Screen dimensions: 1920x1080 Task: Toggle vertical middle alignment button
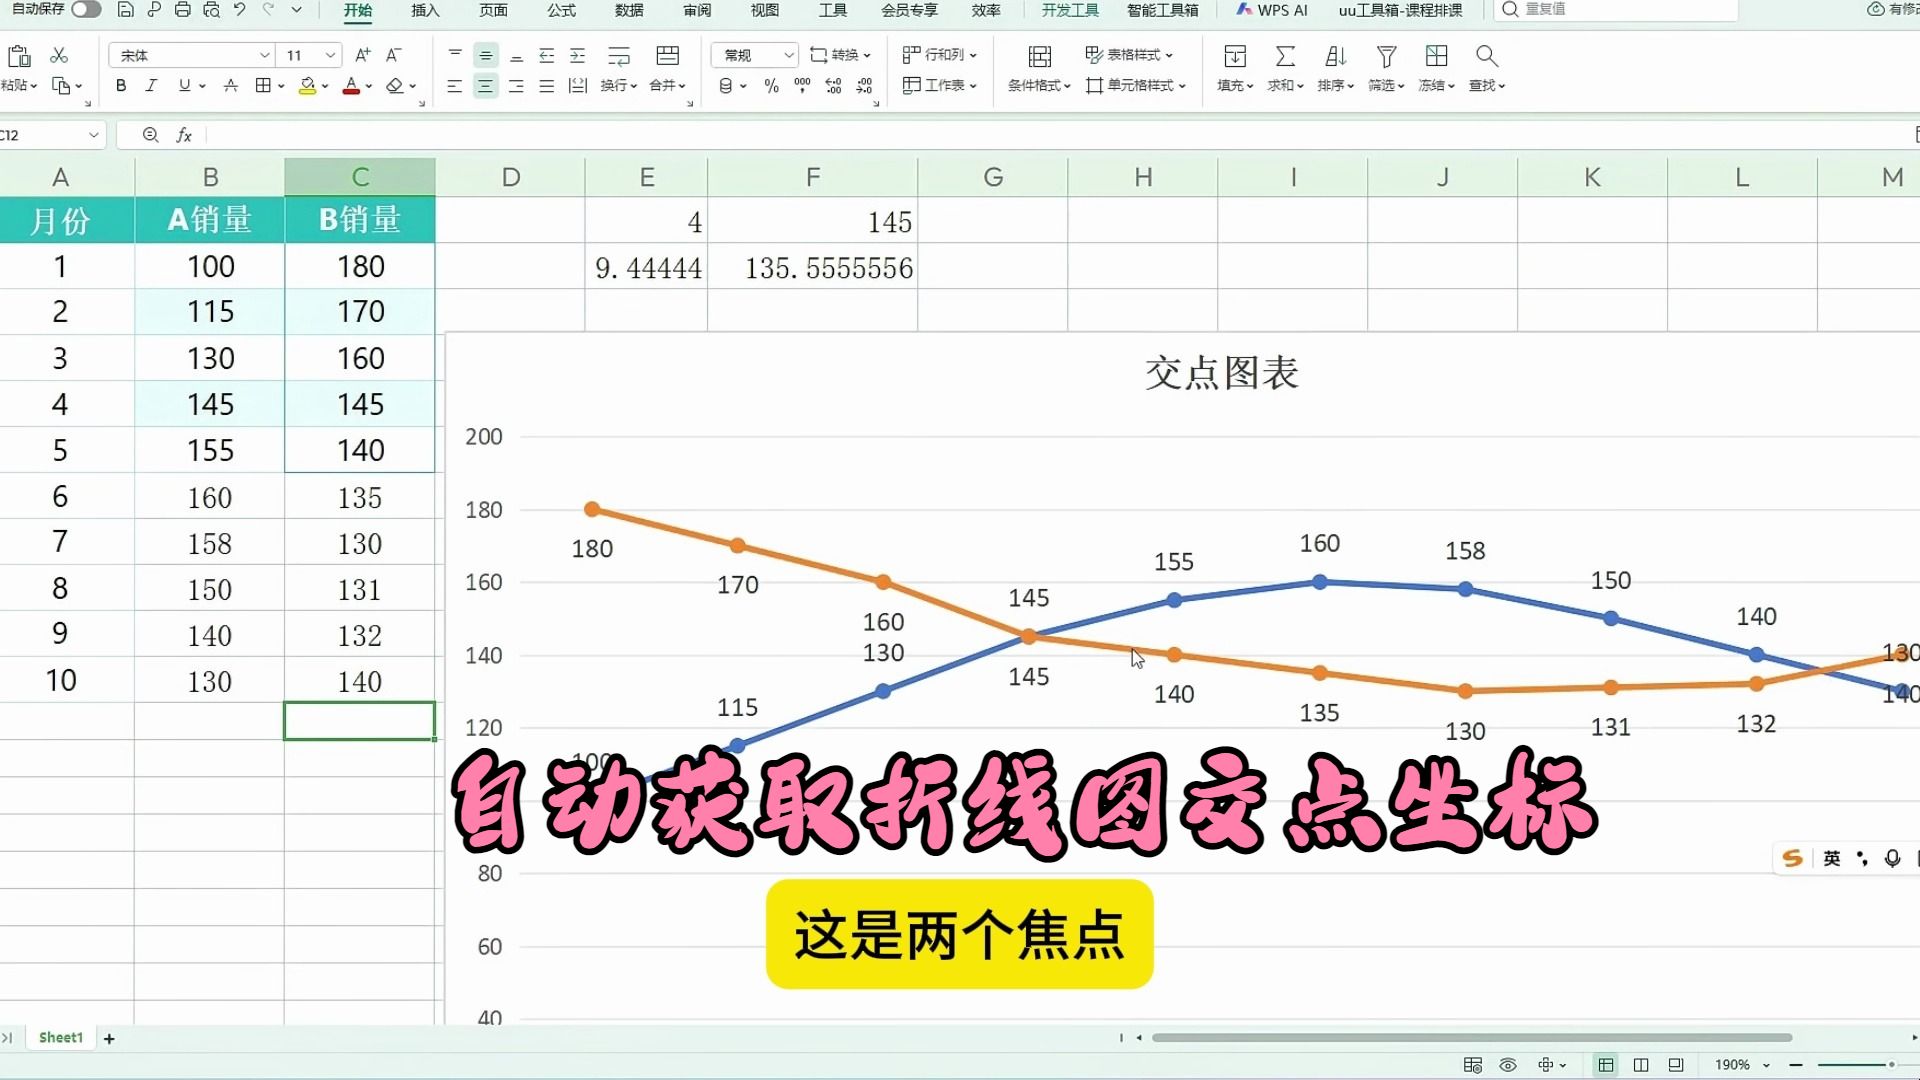click(x=485, y=56)
